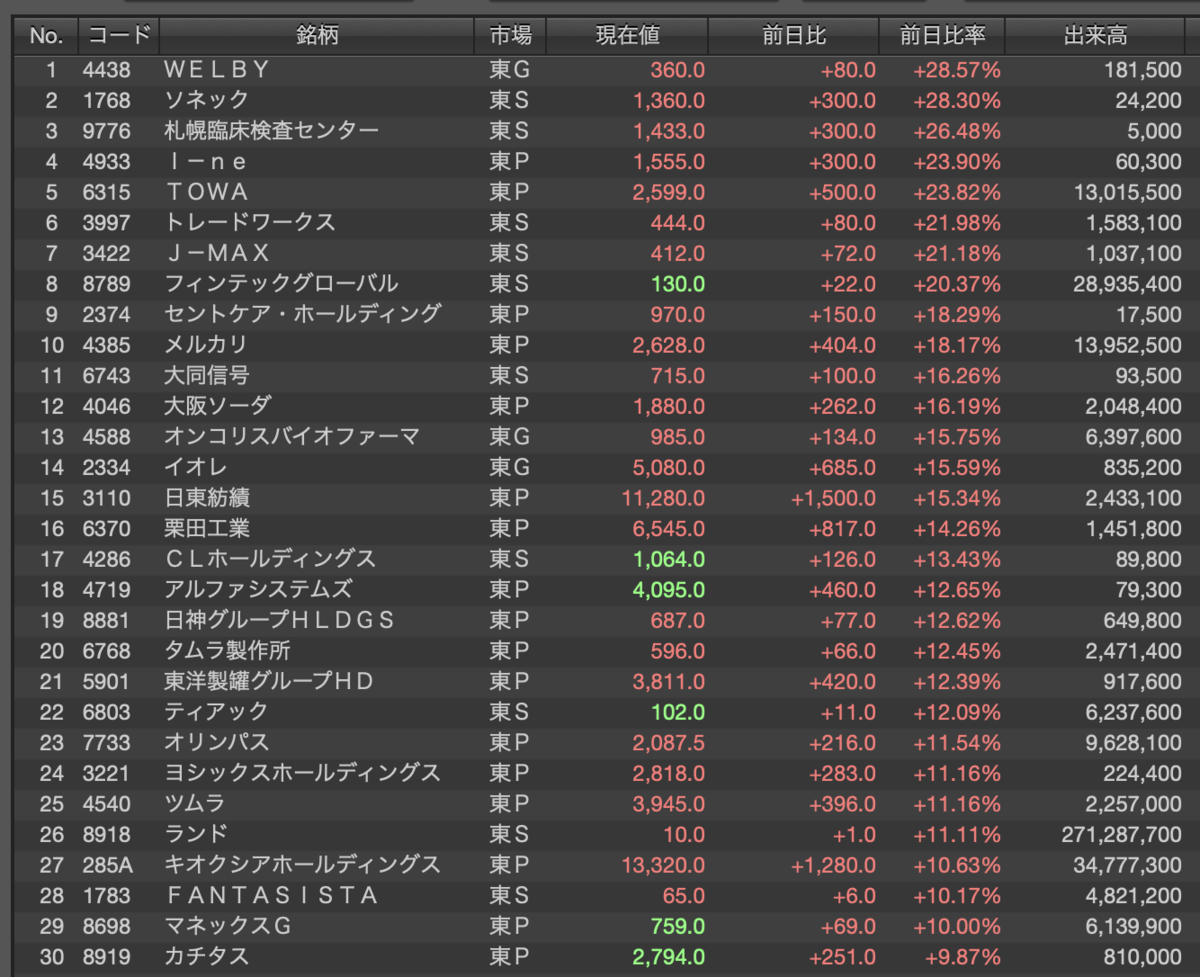Click オンコリスバイオファーマ entry
1200x977 pixels.
pos(292,436)
